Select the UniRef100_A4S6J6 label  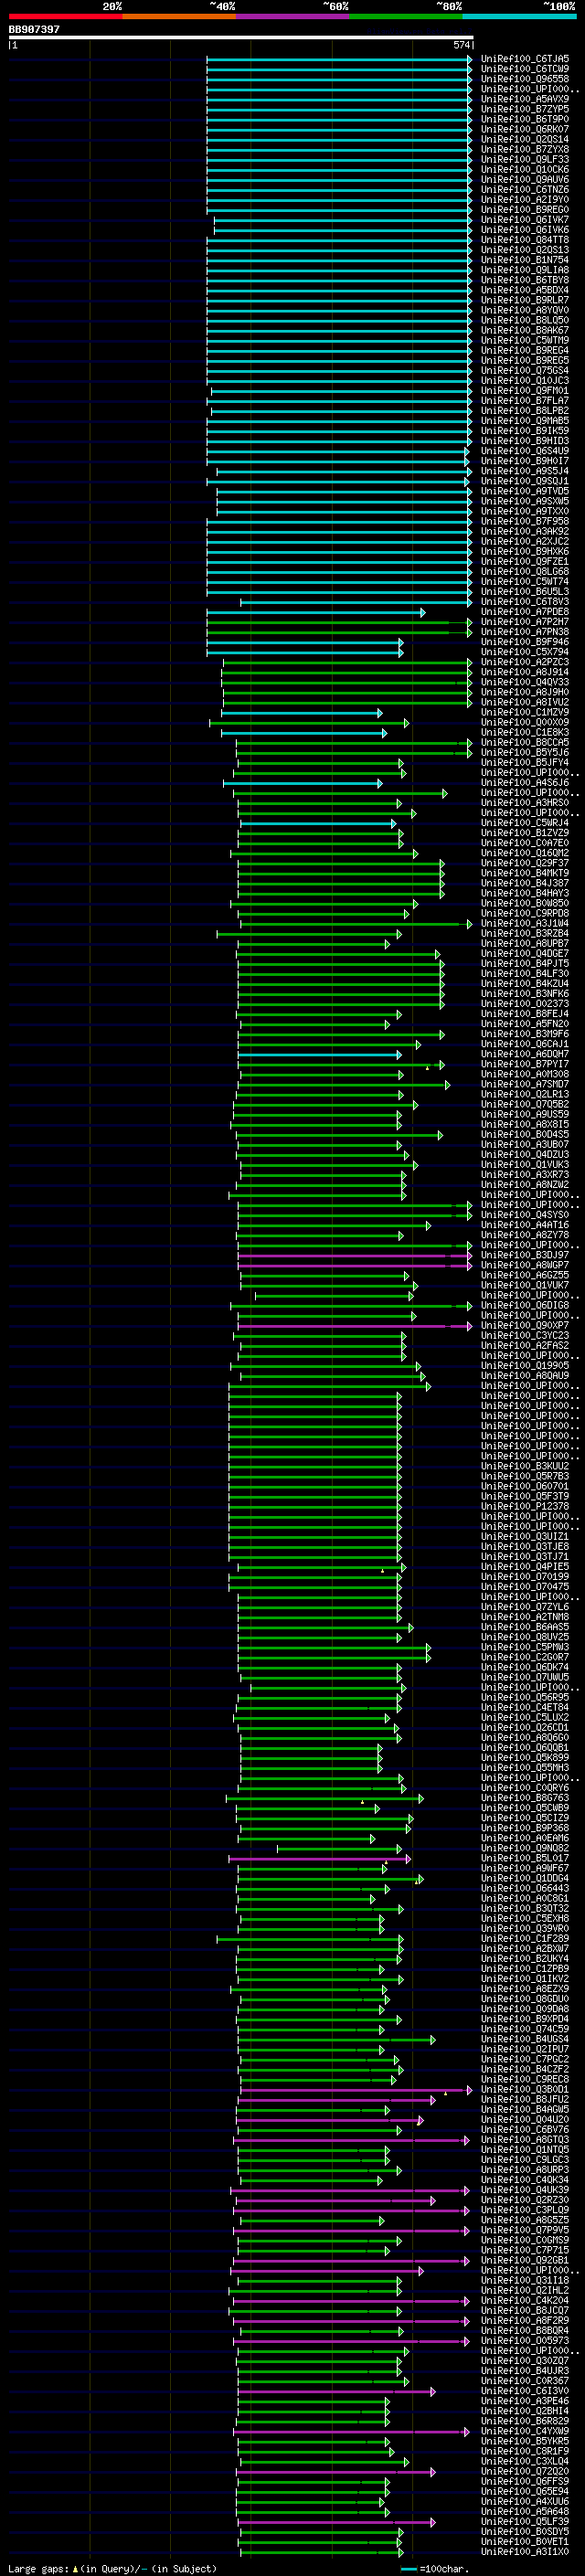click(524, 783)
